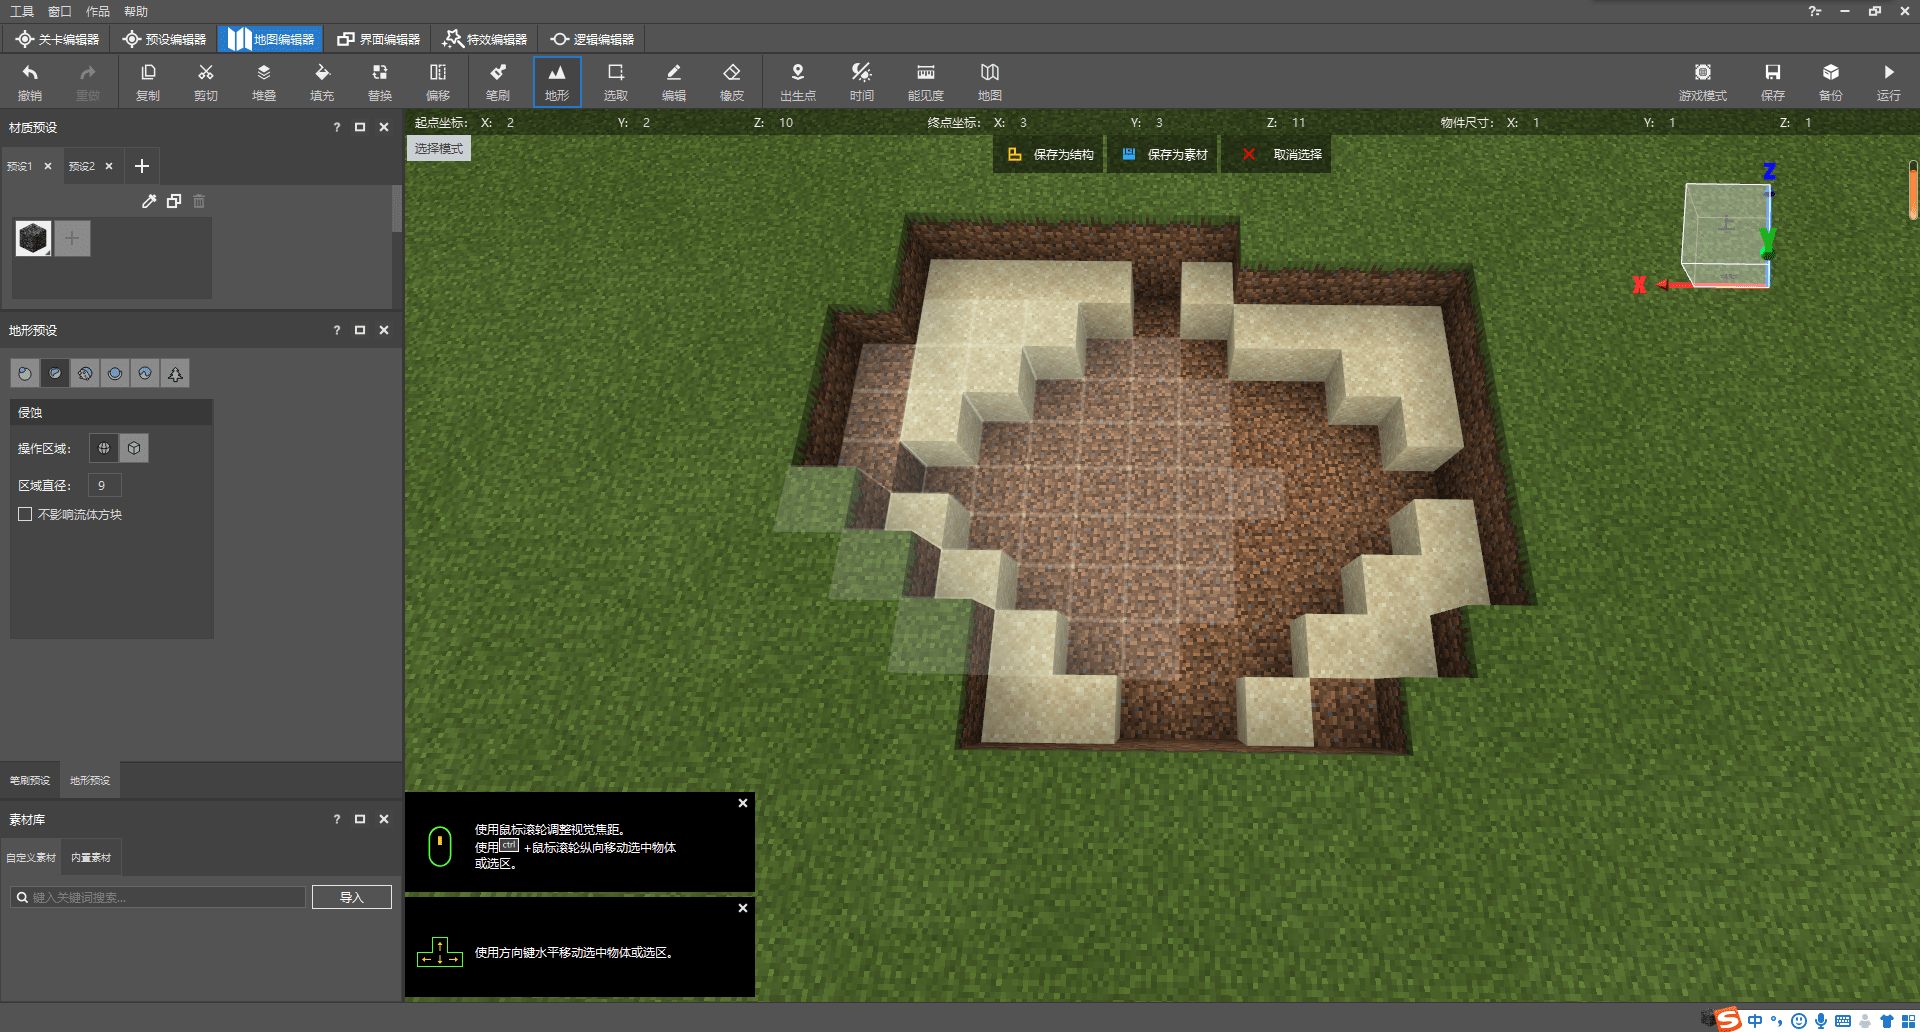Viewport: 1920px width, 1032px height.
Task: Choose the Stack (堆叠) tool
Action: click(x=264, y=82)
